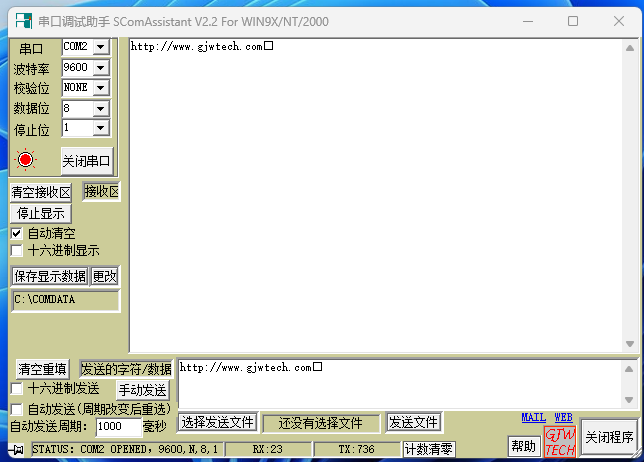Viewport: 644px width, 462px height.
Task: Click the 自动发送周期 1000 input field
Action: [x=119, y=427]
